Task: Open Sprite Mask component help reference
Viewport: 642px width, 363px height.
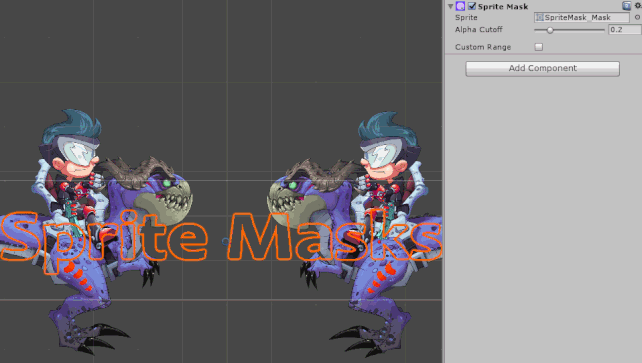Action: tap(626, 6)
